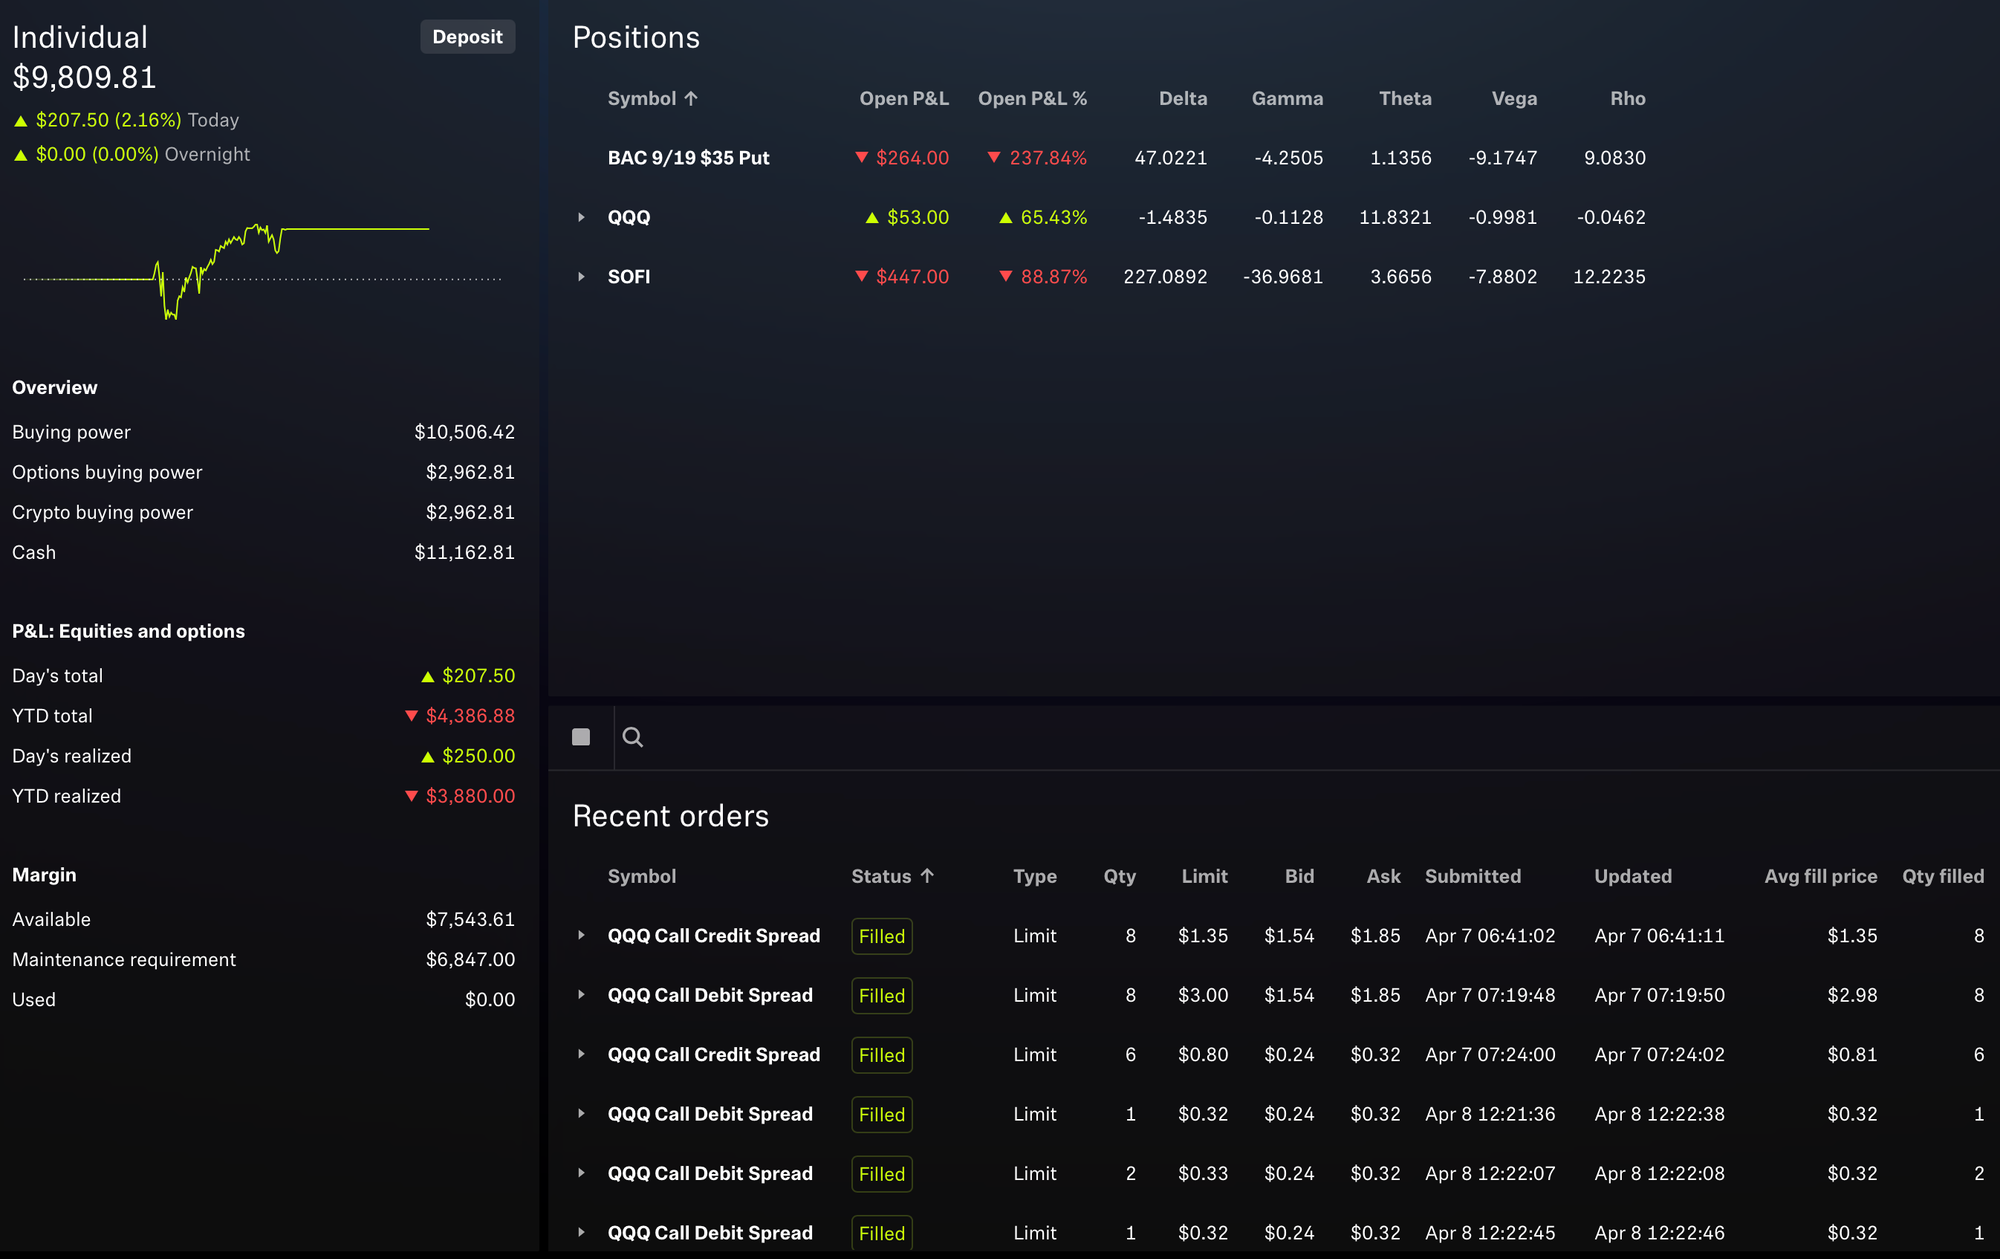Open the search magnifier icon
The image size is (2000, 1259).
[632, 737]
